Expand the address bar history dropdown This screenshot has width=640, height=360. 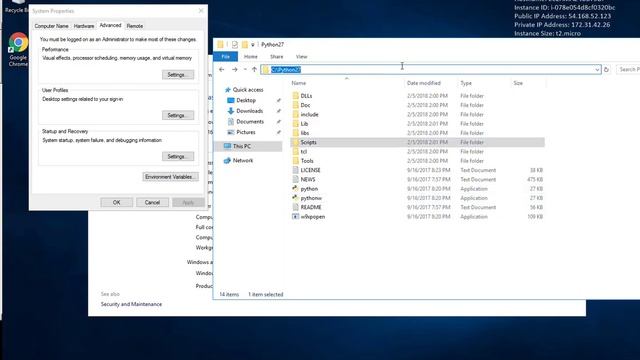click(597, 70)
